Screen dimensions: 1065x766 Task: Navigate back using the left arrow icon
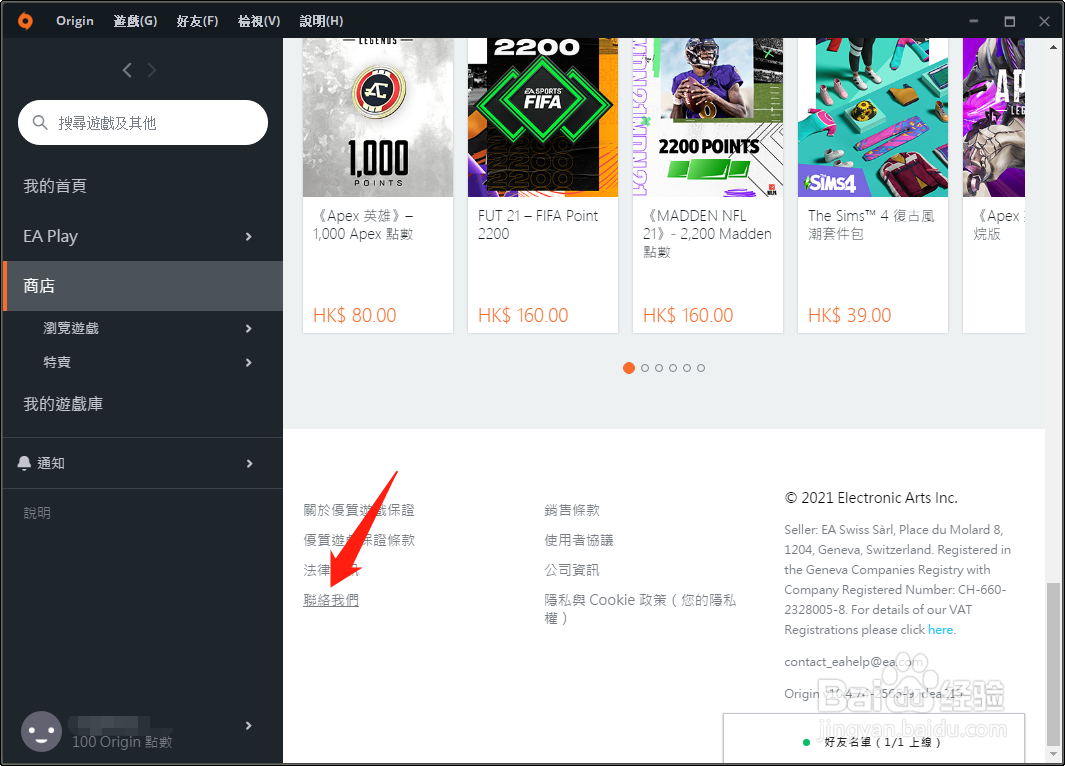pos(126,70)
